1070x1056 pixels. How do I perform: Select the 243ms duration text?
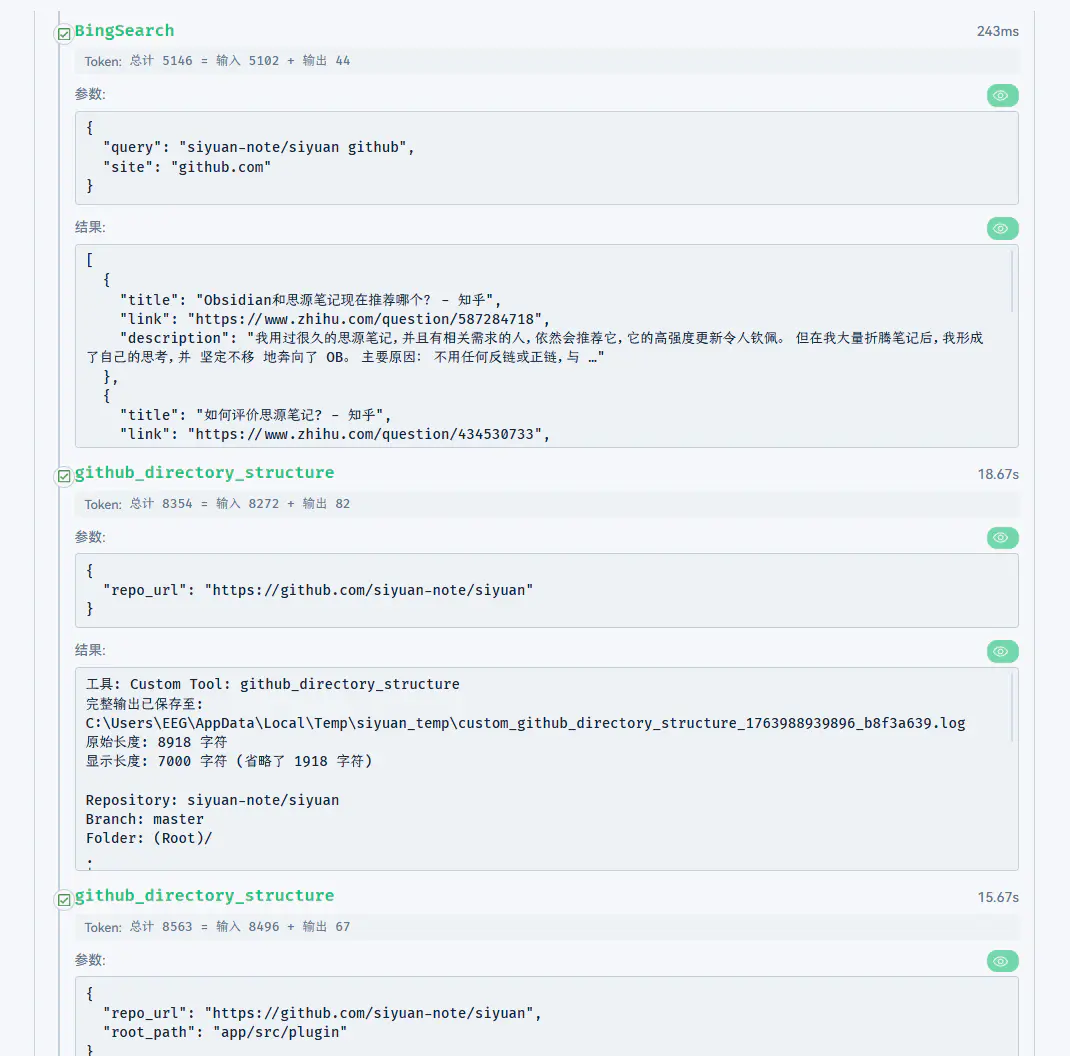click(997, 31)
